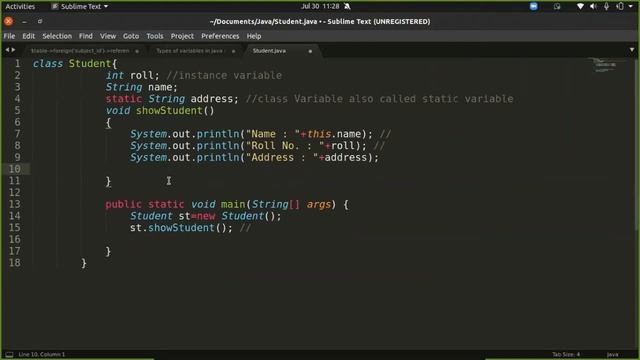Click line number 13 in the gutter
This screenshot has height=360, width=640.
coord(14,204)
